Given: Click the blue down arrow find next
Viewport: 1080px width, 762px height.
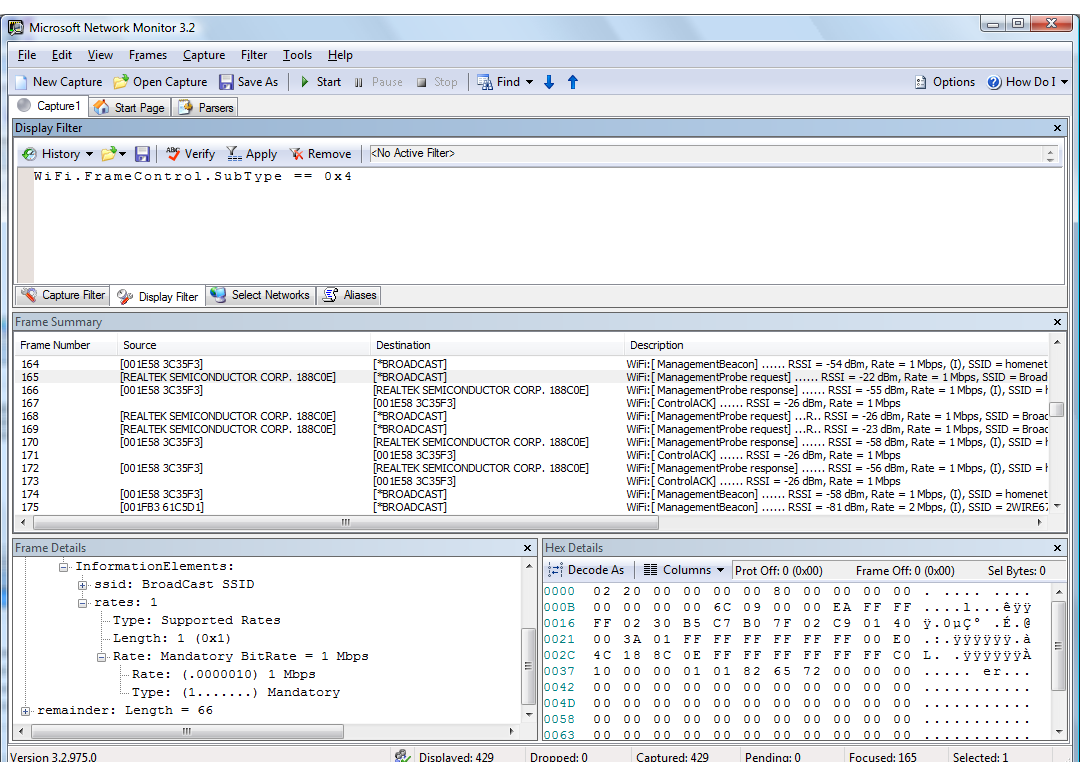Looking at the screenshot, I should tap(549, 82).
